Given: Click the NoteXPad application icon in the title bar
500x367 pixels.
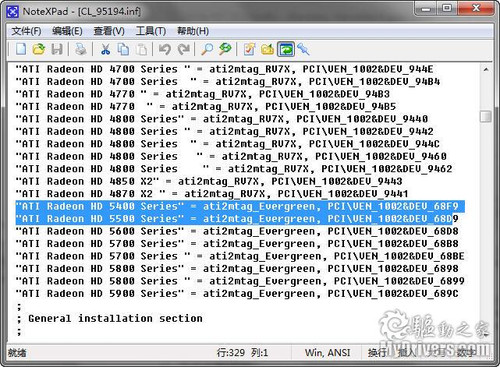Looking at the screenshot, I should coord(12,12).
